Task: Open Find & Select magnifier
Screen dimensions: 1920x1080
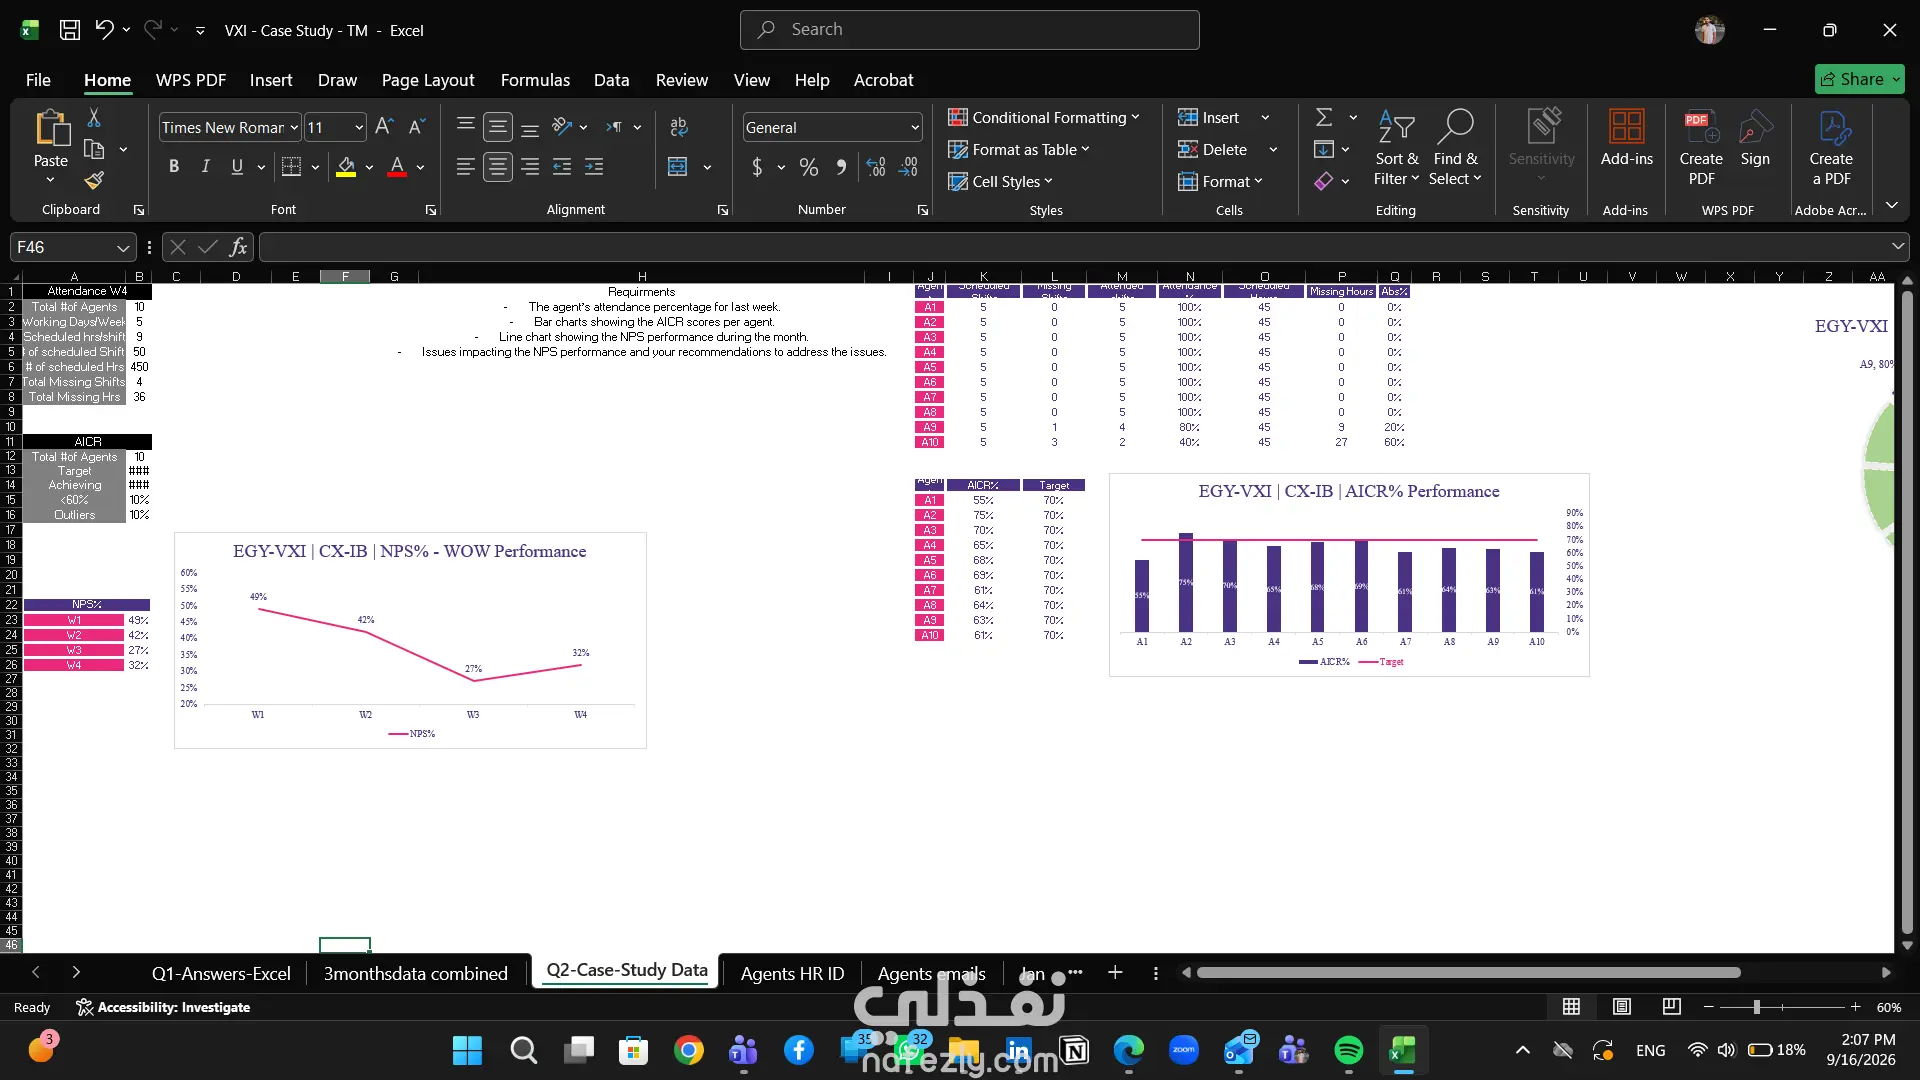Action: [x=1455, y=147]
